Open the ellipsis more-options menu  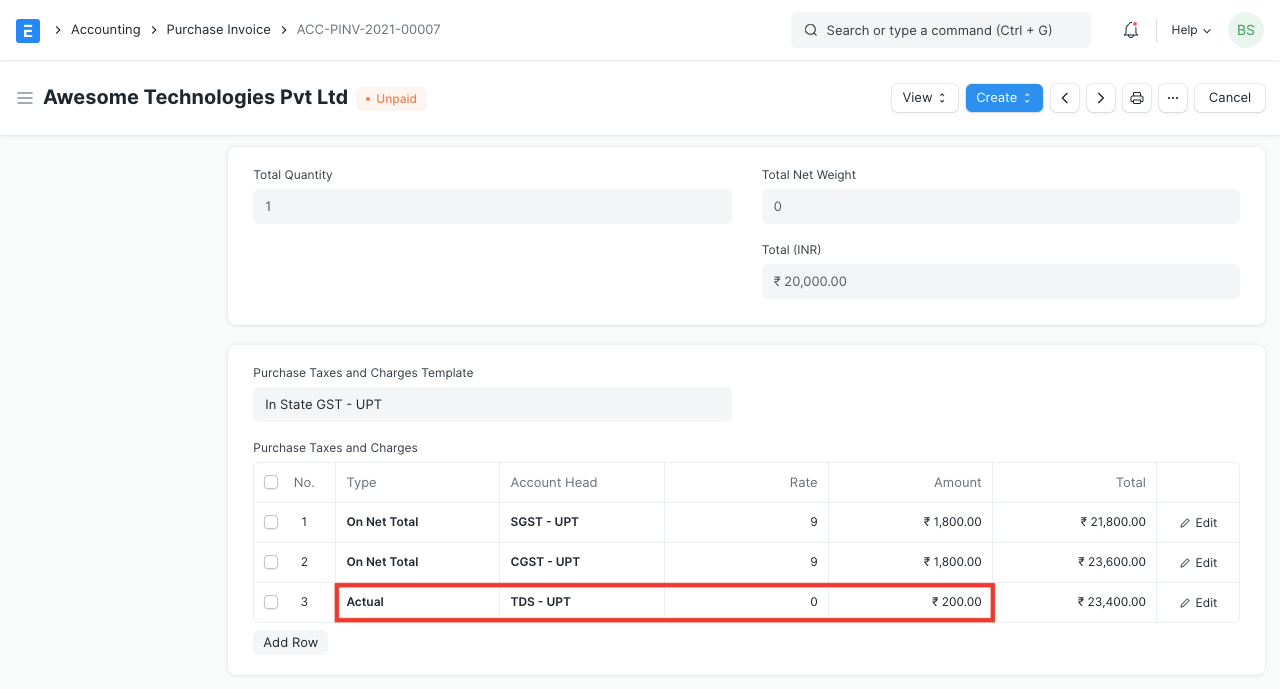pyautogui.click(x=1172, y=97)
